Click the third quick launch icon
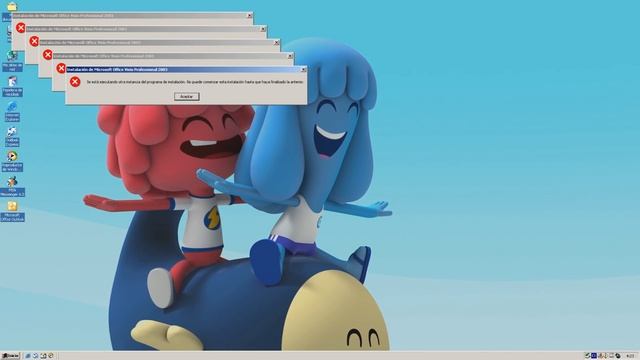The width and height of the screenshot is (640, 360). (43, 356)
